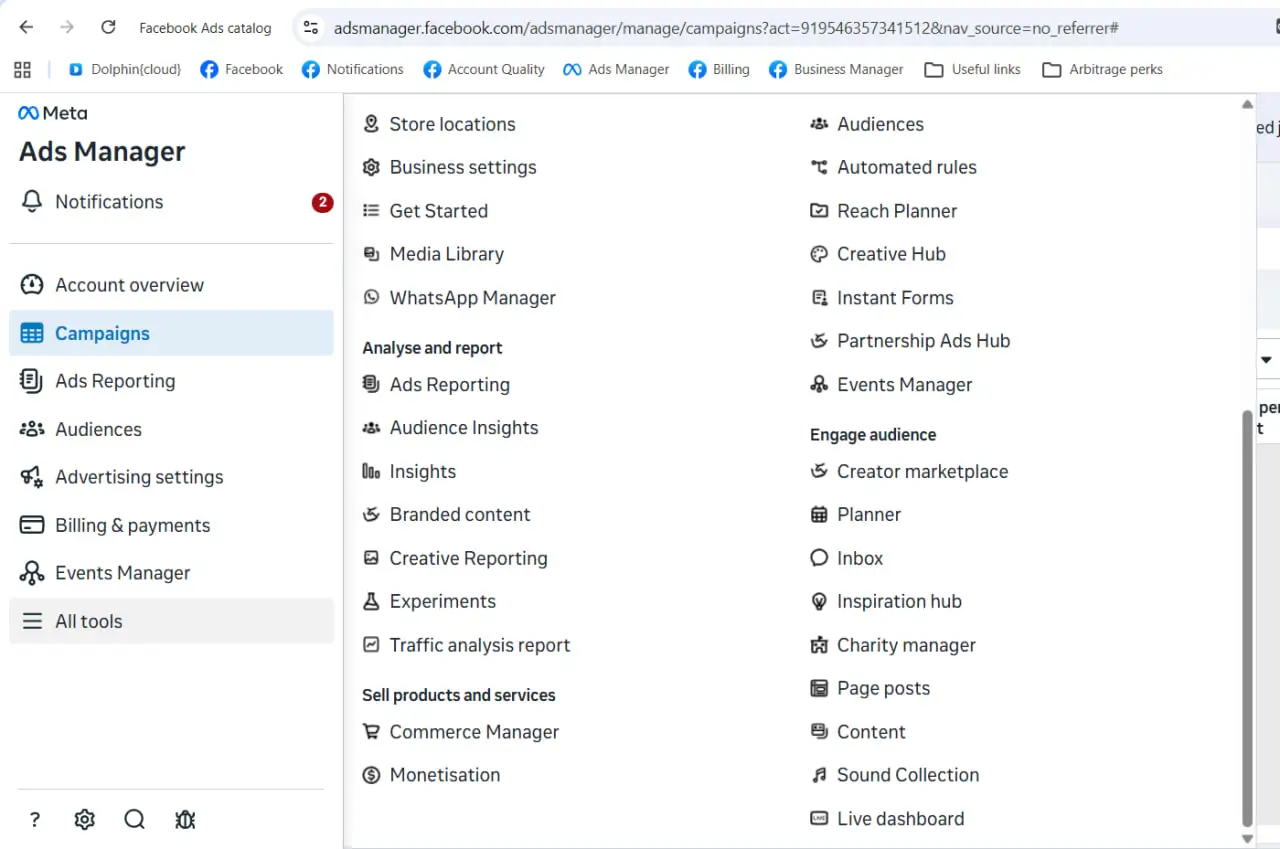The image size is (1280, 849).
Task: Open the Ads Manager bookmark
Action: point(616,69)
